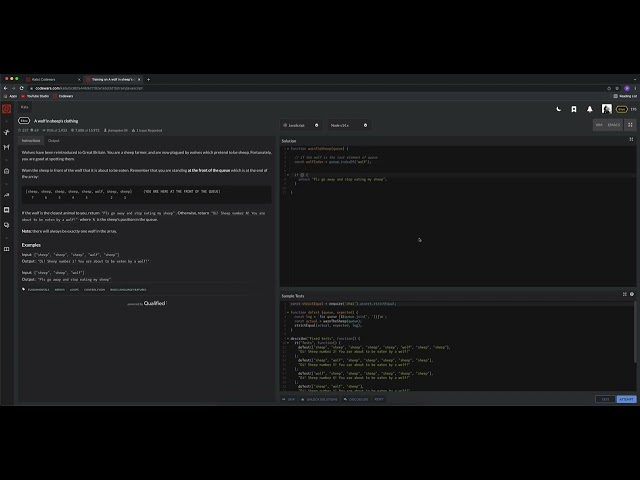Viewport: 640px width, 480px height.
Task: Click the Codewars logo in the sidebar
Action: 7,109
